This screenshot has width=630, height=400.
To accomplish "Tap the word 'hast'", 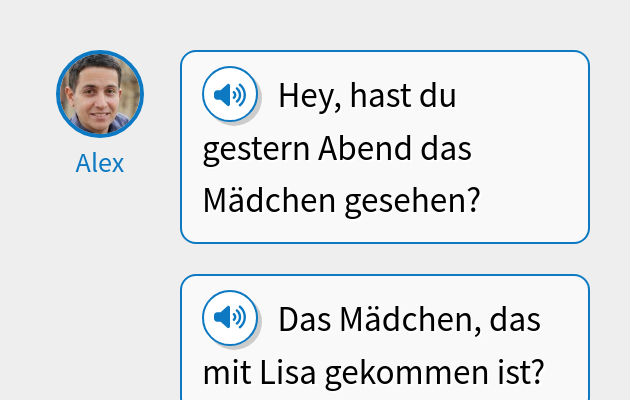I will coord(372,97).
